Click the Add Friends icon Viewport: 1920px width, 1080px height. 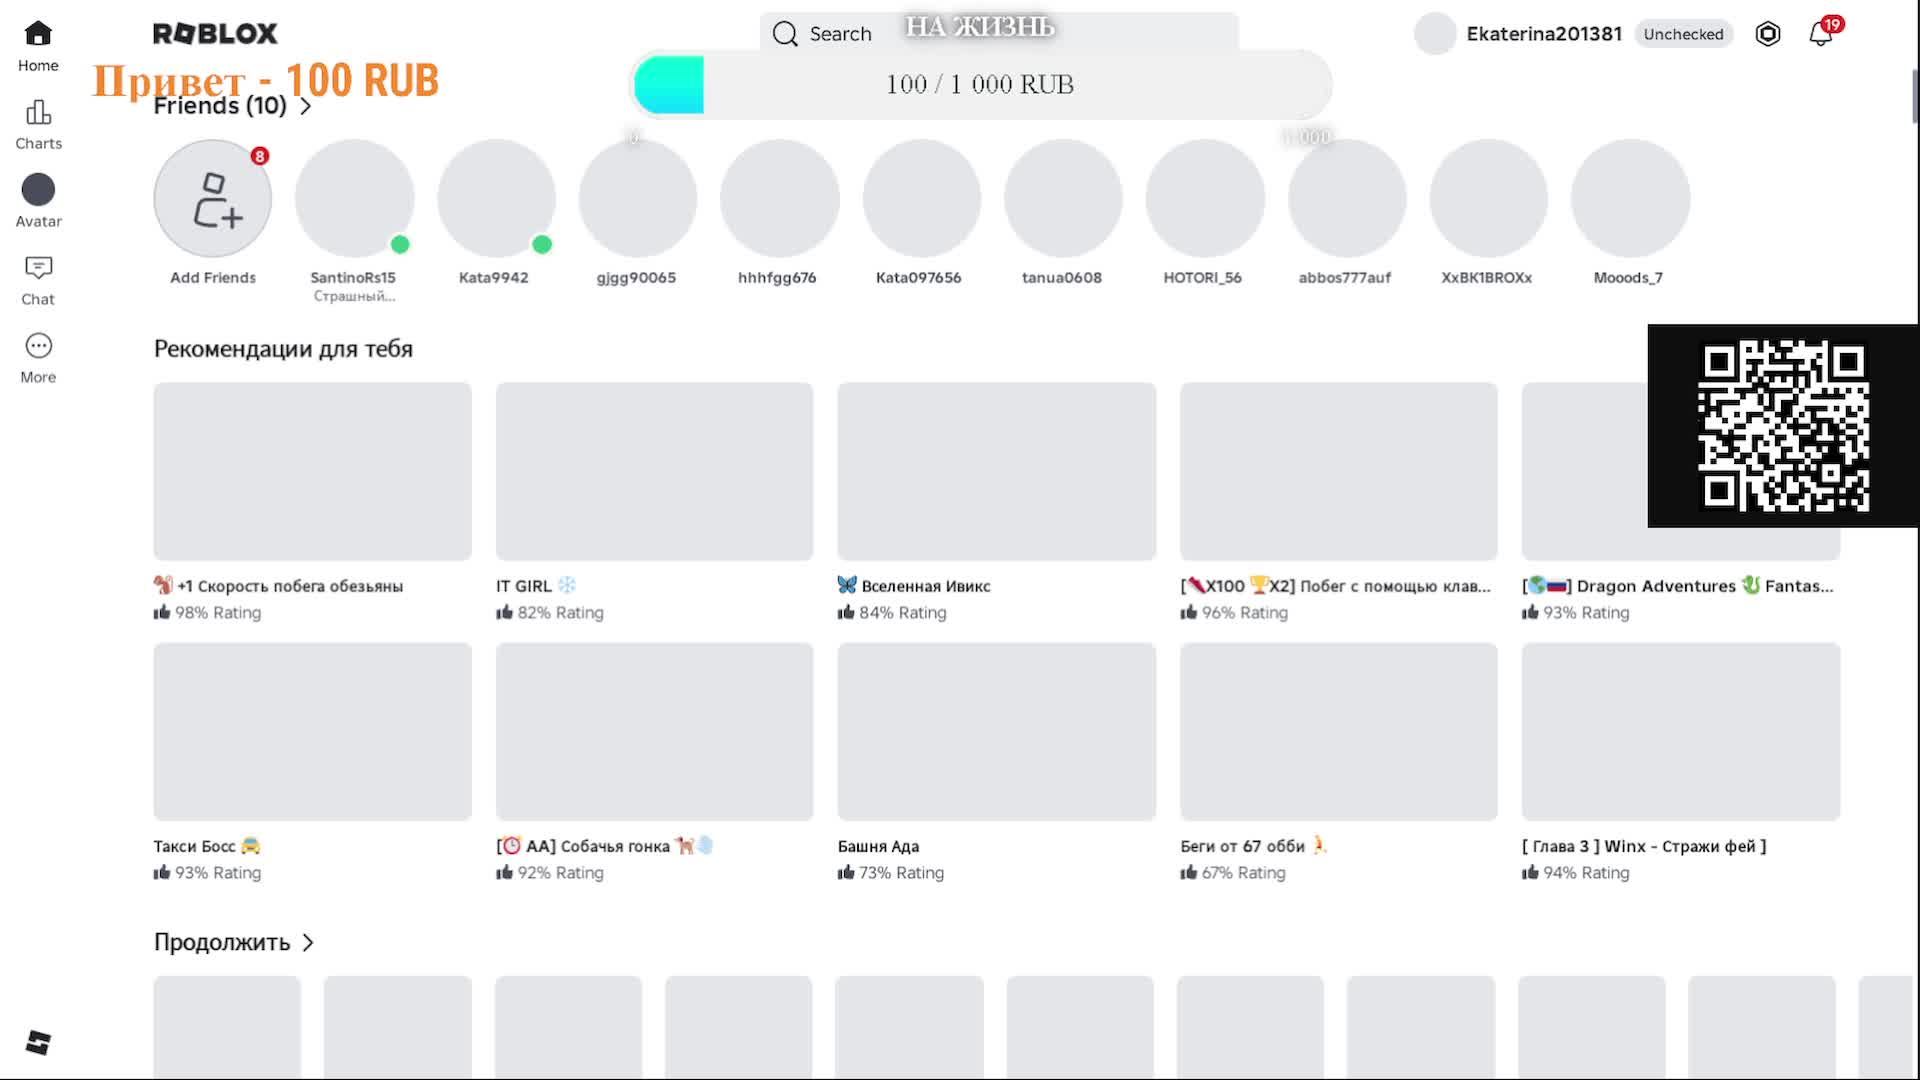tap(213, 198)
